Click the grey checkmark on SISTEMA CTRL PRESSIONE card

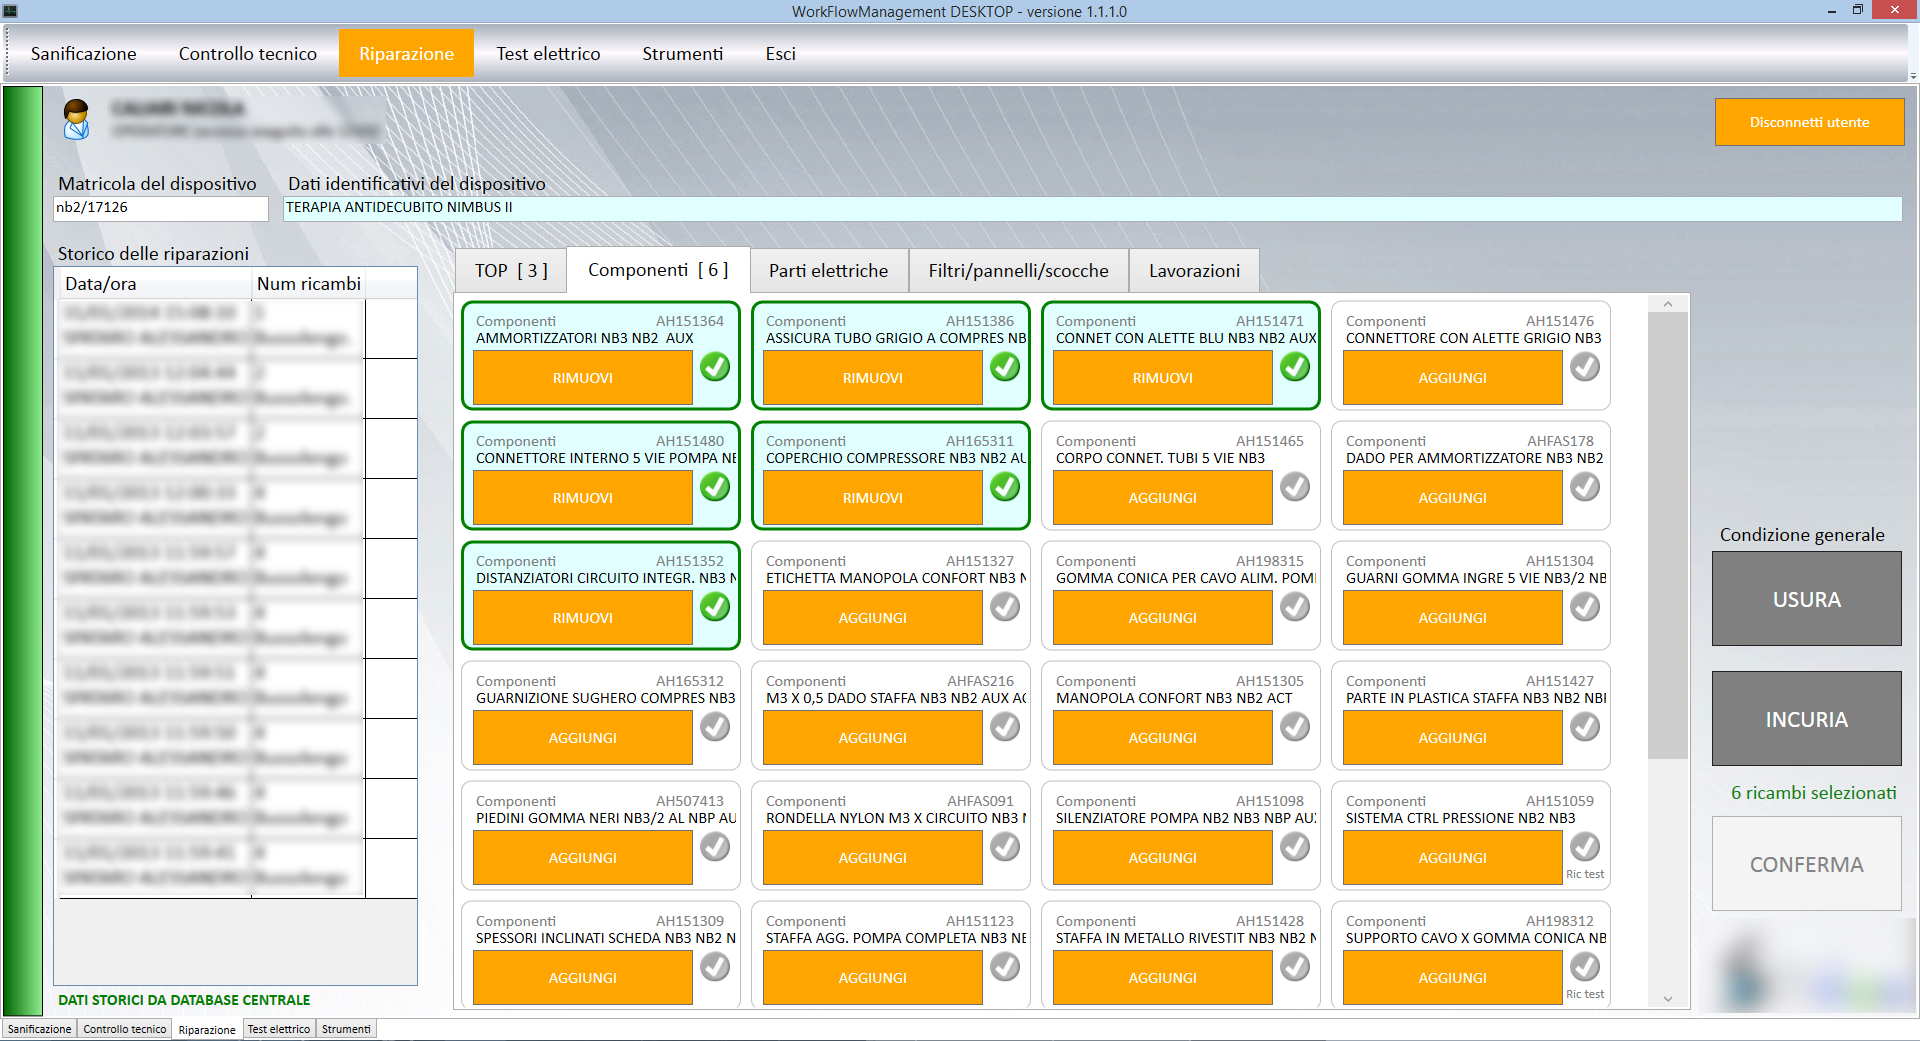coord(1585,847)
